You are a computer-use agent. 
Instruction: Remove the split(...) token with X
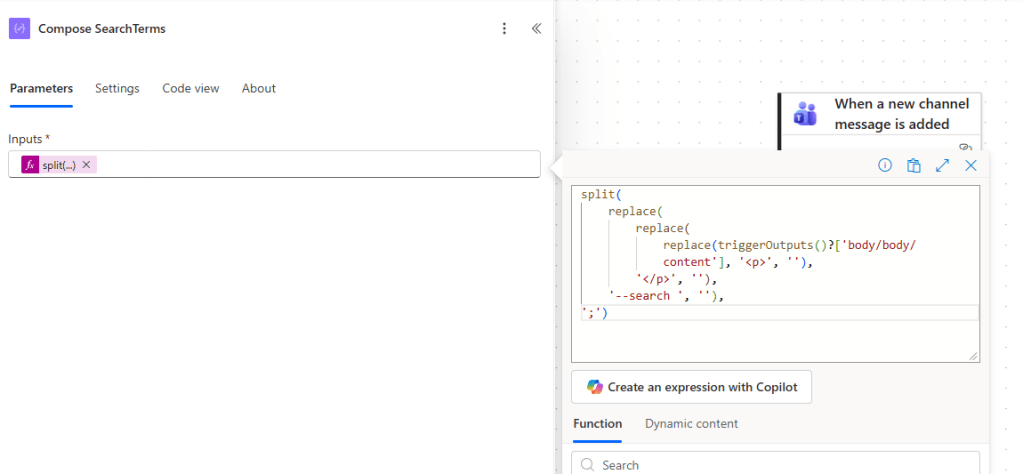pos(87,165)
